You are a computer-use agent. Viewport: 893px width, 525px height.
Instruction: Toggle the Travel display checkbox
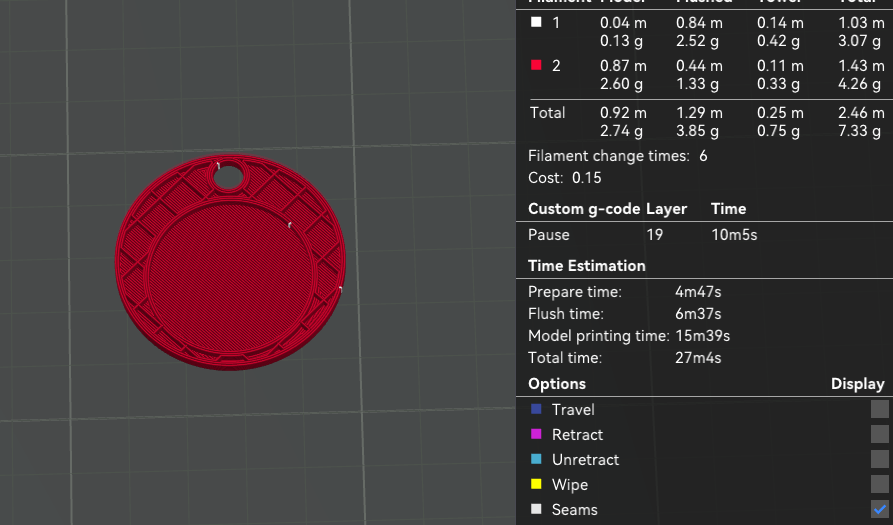coord(879,409)
